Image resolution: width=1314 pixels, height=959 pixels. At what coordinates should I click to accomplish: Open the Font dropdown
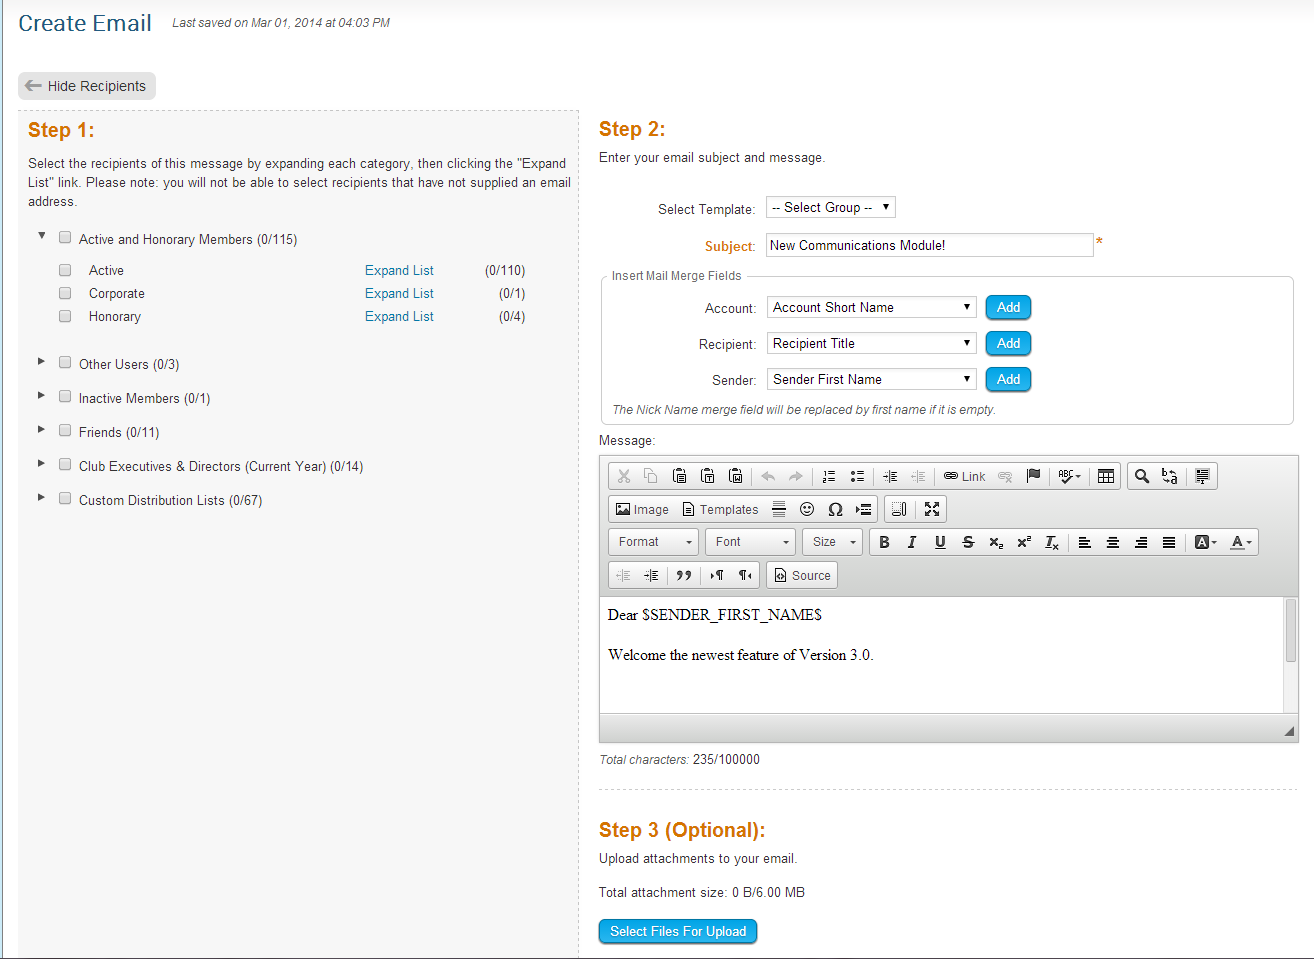coord(751,542)
